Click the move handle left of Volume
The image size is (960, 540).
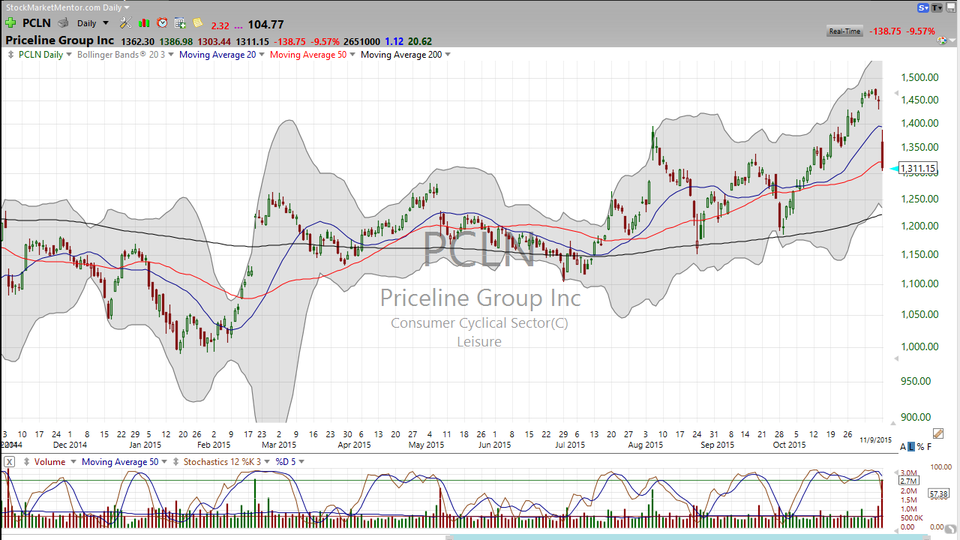pos(26,462)
